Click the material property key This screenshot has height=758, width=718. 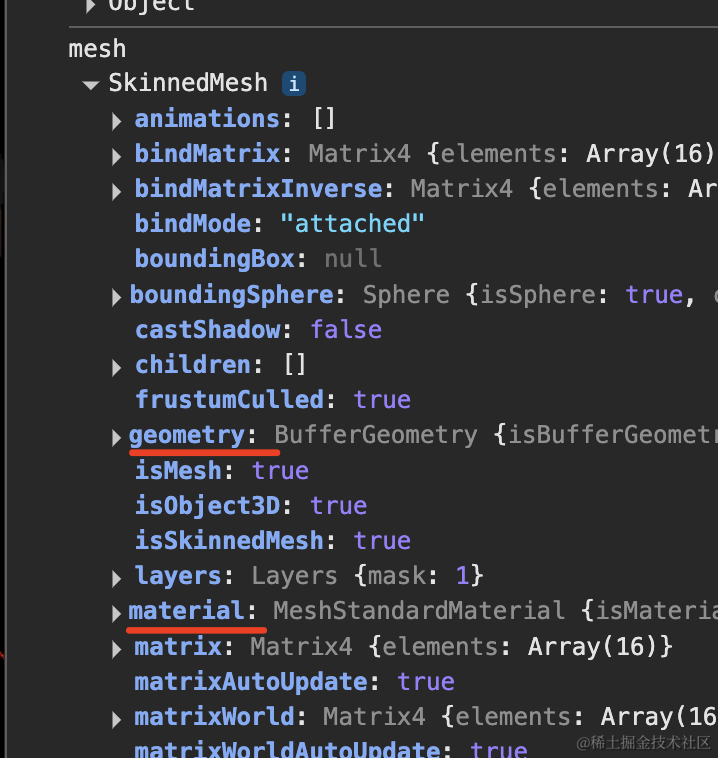click(x=186, y=611)
